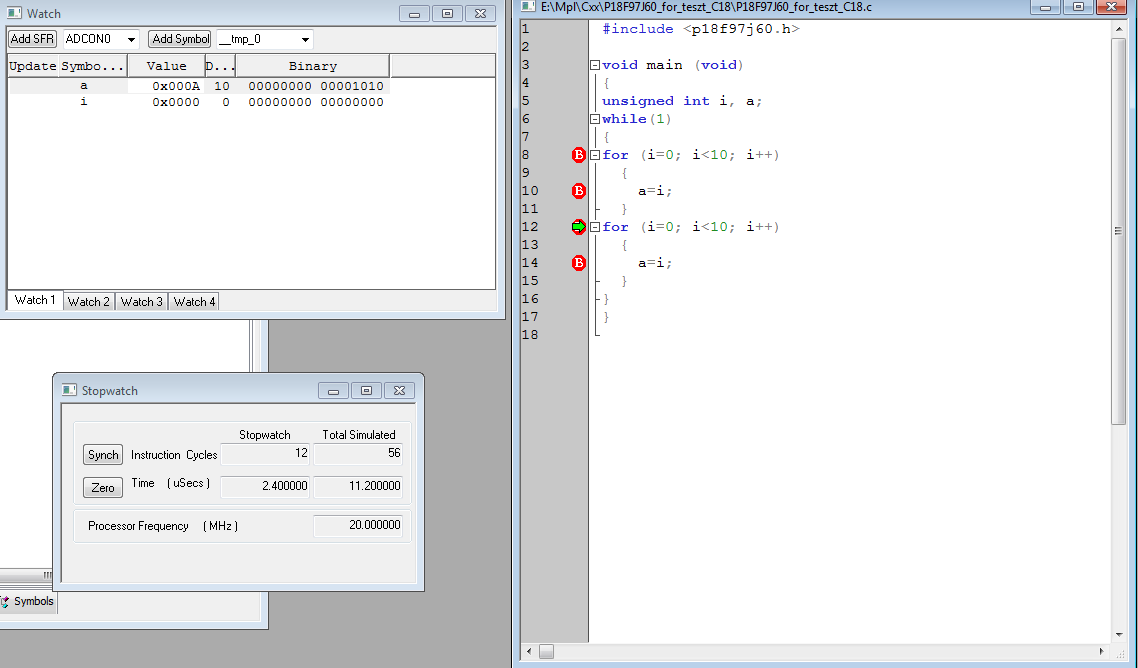Click 'unsigned int i, a;' code line
Screen dimensions: 1138x668
click(x=681, y=101)
